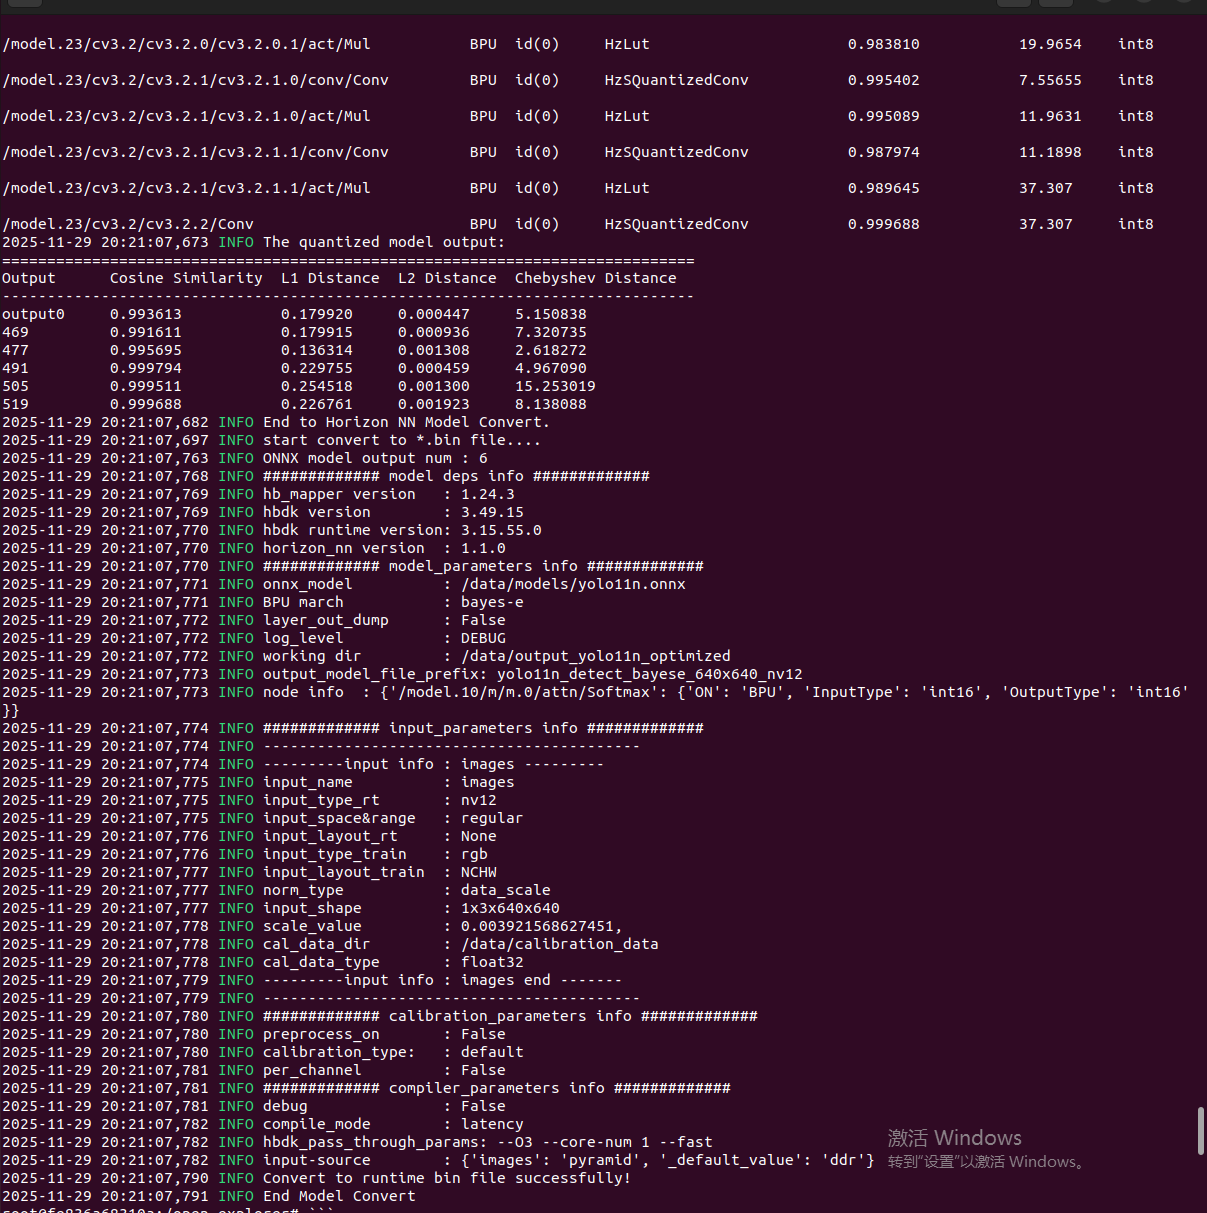Click the BPU march value 'bayes-e'

click(x=492, y=602)
